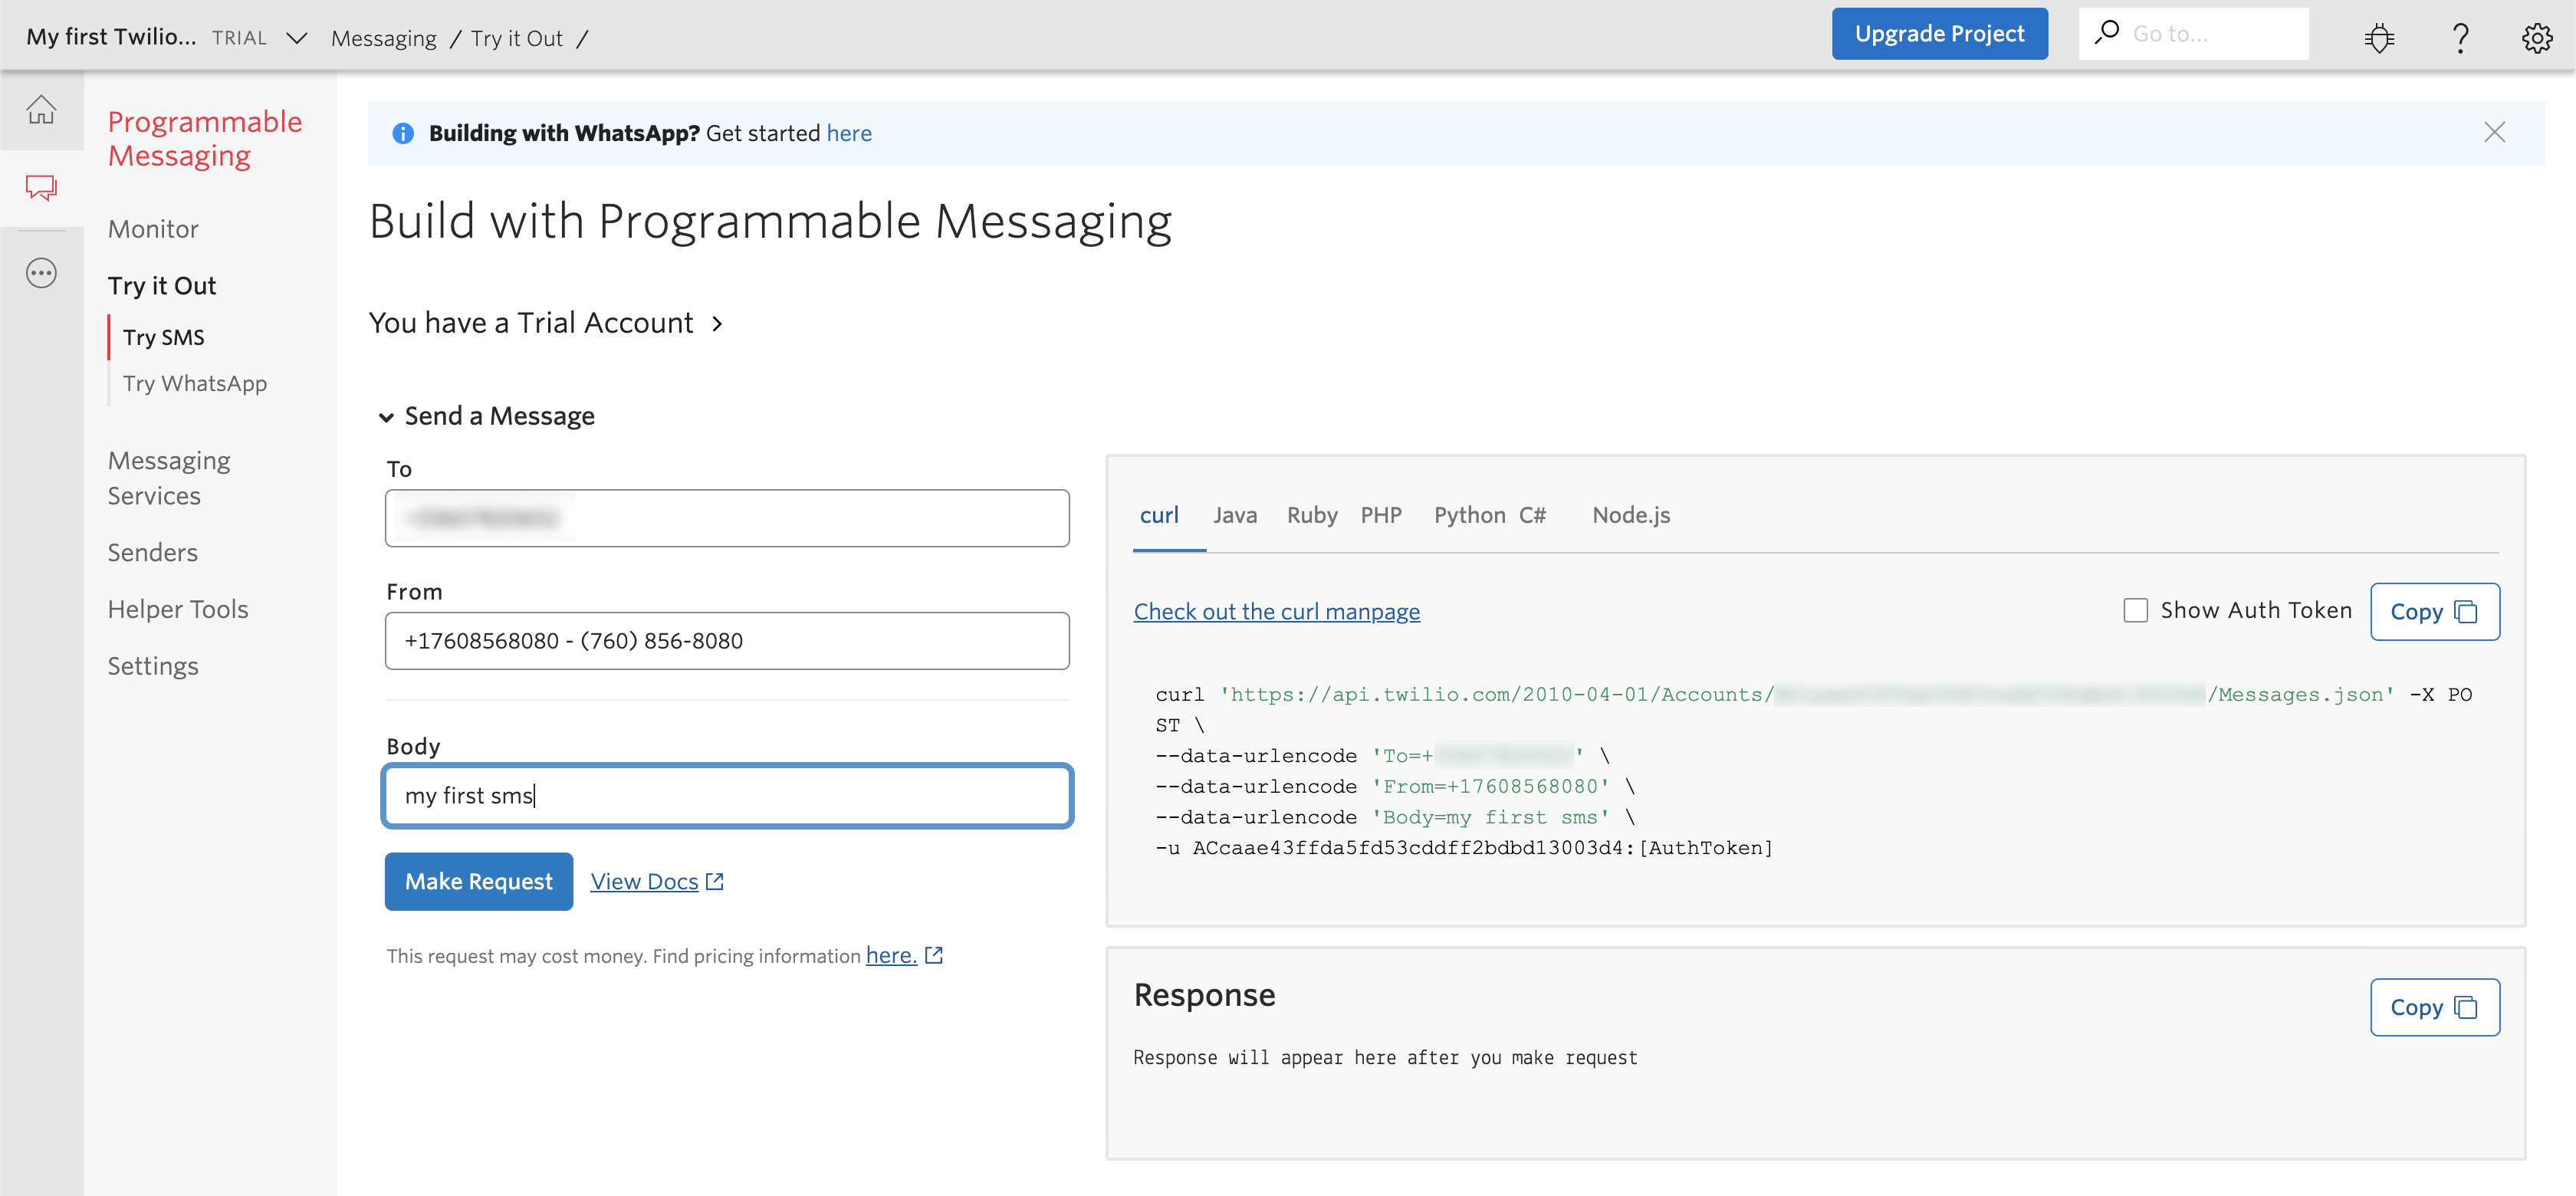
Task: Open Try WhatsApp in the sidebar
Action: [x=195, y=384]
